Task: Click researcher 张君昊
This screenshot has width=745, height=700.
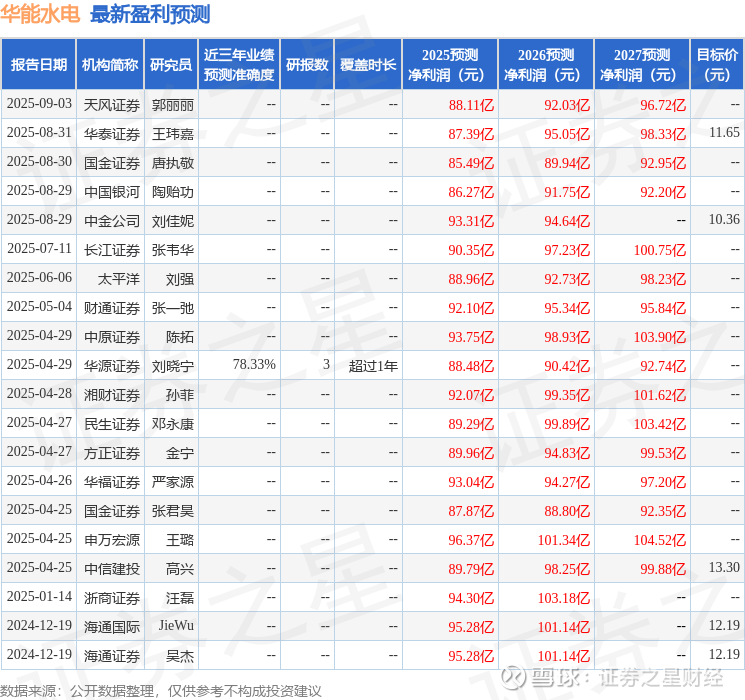Action: (172, 511)
